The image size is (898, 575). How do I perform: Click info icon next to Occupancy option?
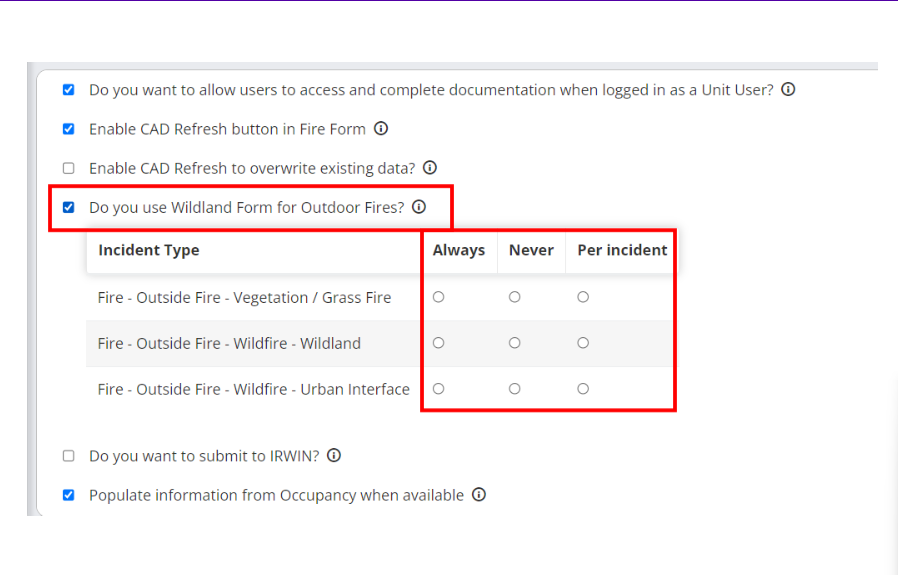479,495
